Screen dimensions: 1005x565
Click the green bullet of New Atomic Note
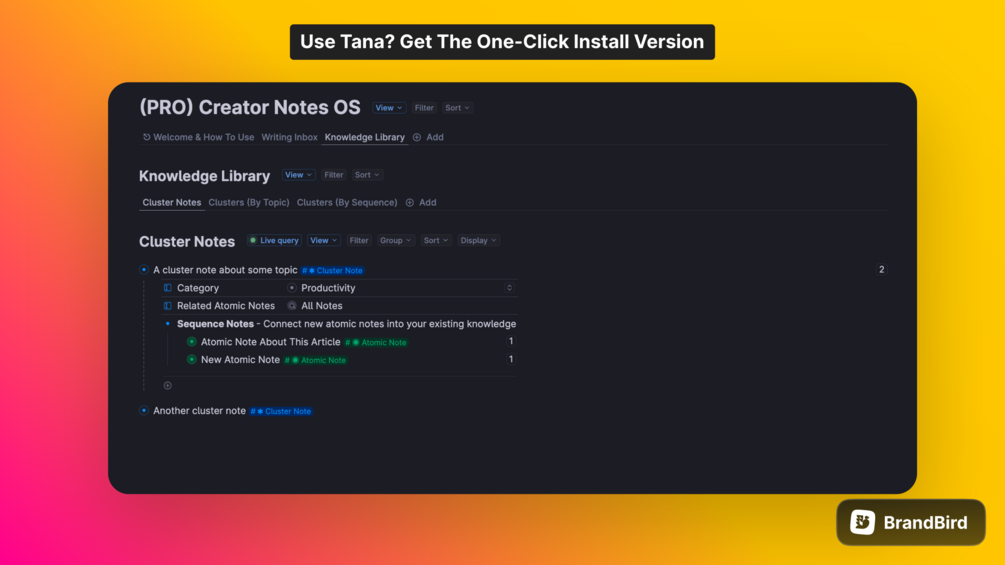click(191, 359)
